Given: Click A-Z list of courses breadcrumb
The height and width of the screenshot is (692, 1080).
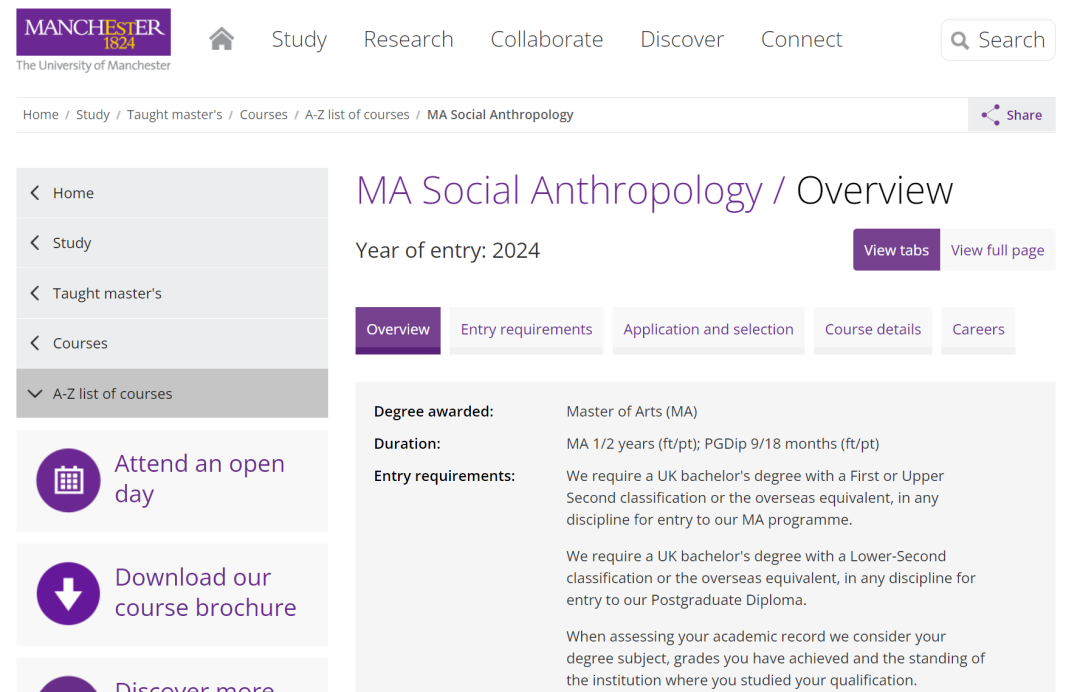Looking at the screenshot, I should (357, 114).
